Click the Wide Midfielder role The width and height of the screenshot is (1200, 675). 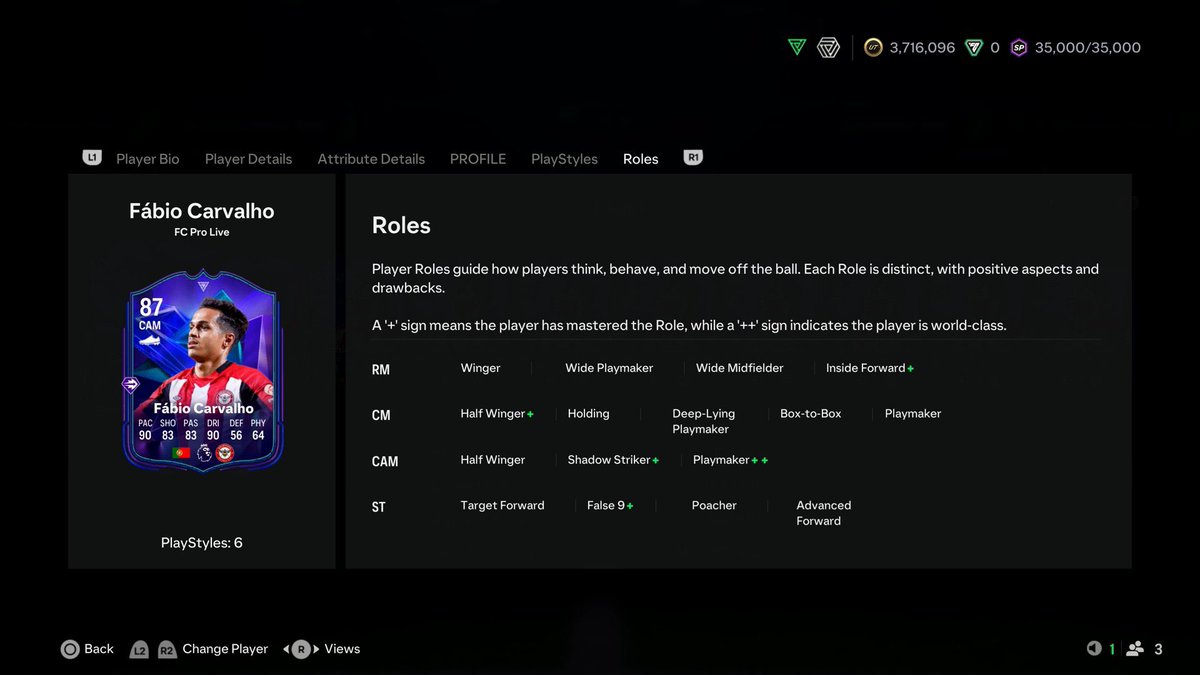pos(740,368)
